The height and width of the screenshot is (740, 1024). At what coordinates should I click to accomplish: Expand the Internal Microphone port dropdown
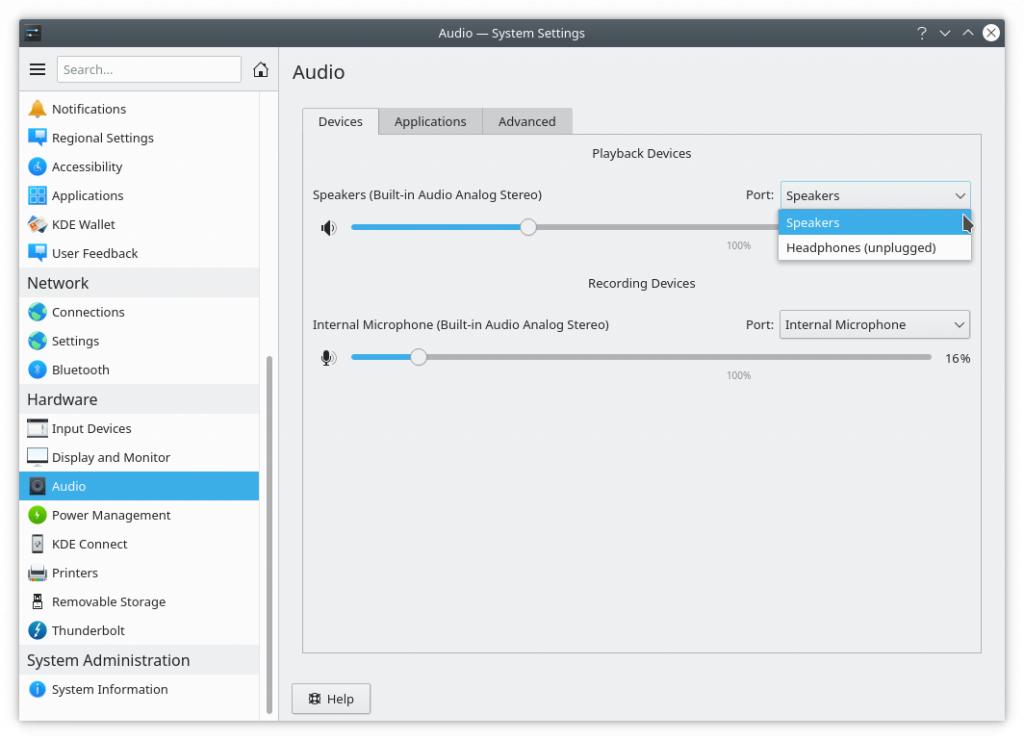[x=873, y=325]
